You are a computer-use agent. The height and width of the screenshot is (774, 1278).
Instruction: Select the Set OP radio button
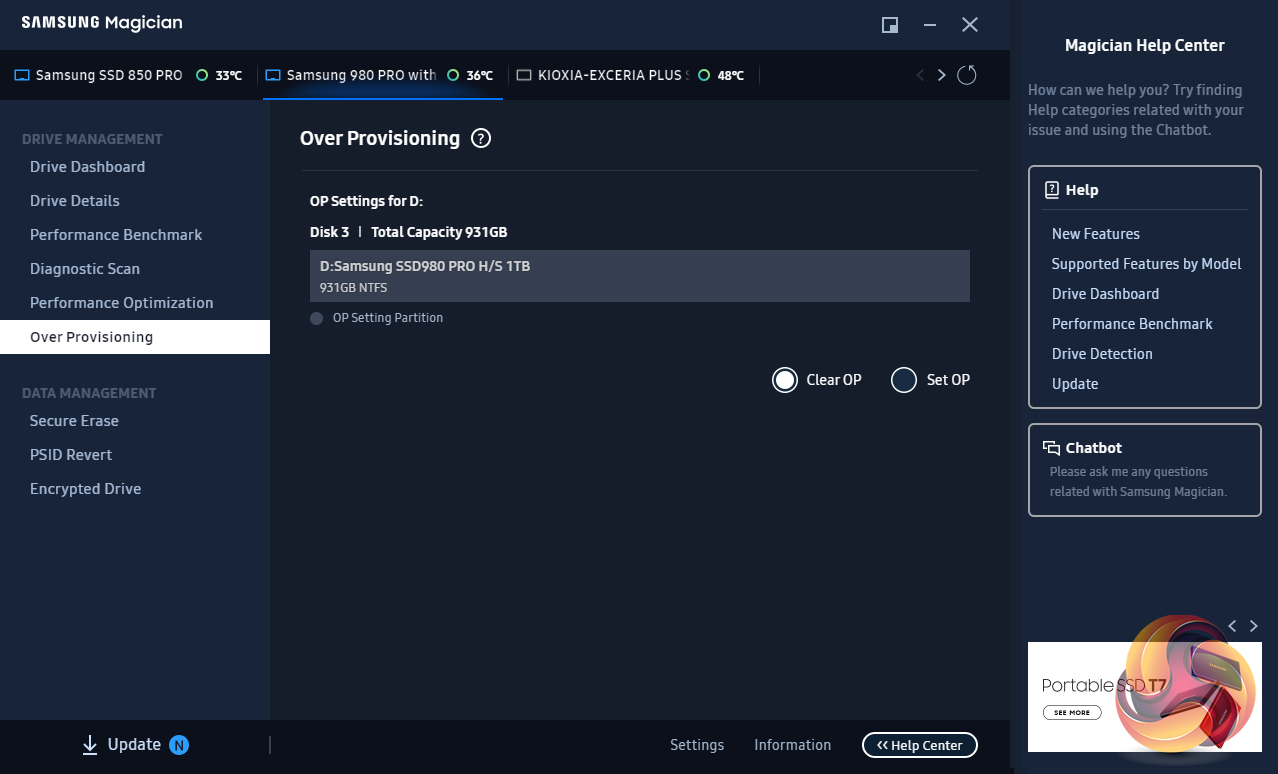pyautogui.click(x=904, y=380)
